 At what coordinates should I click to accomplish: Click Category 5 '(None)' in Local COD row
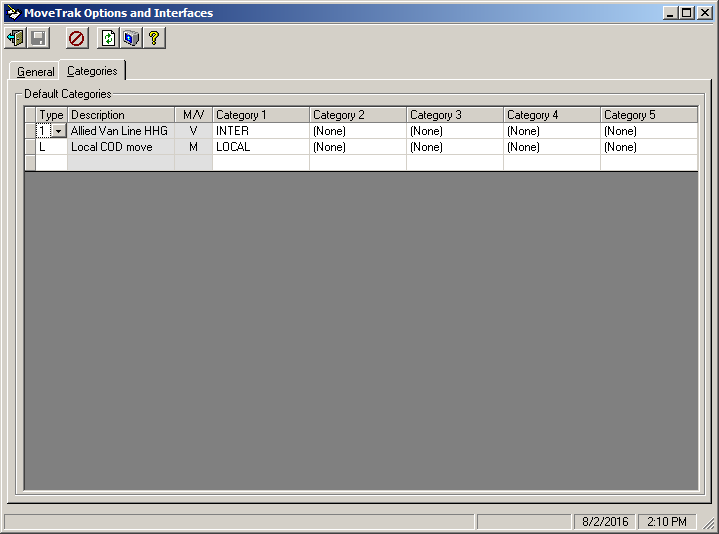pyautogui.click(x=649, y=147)
